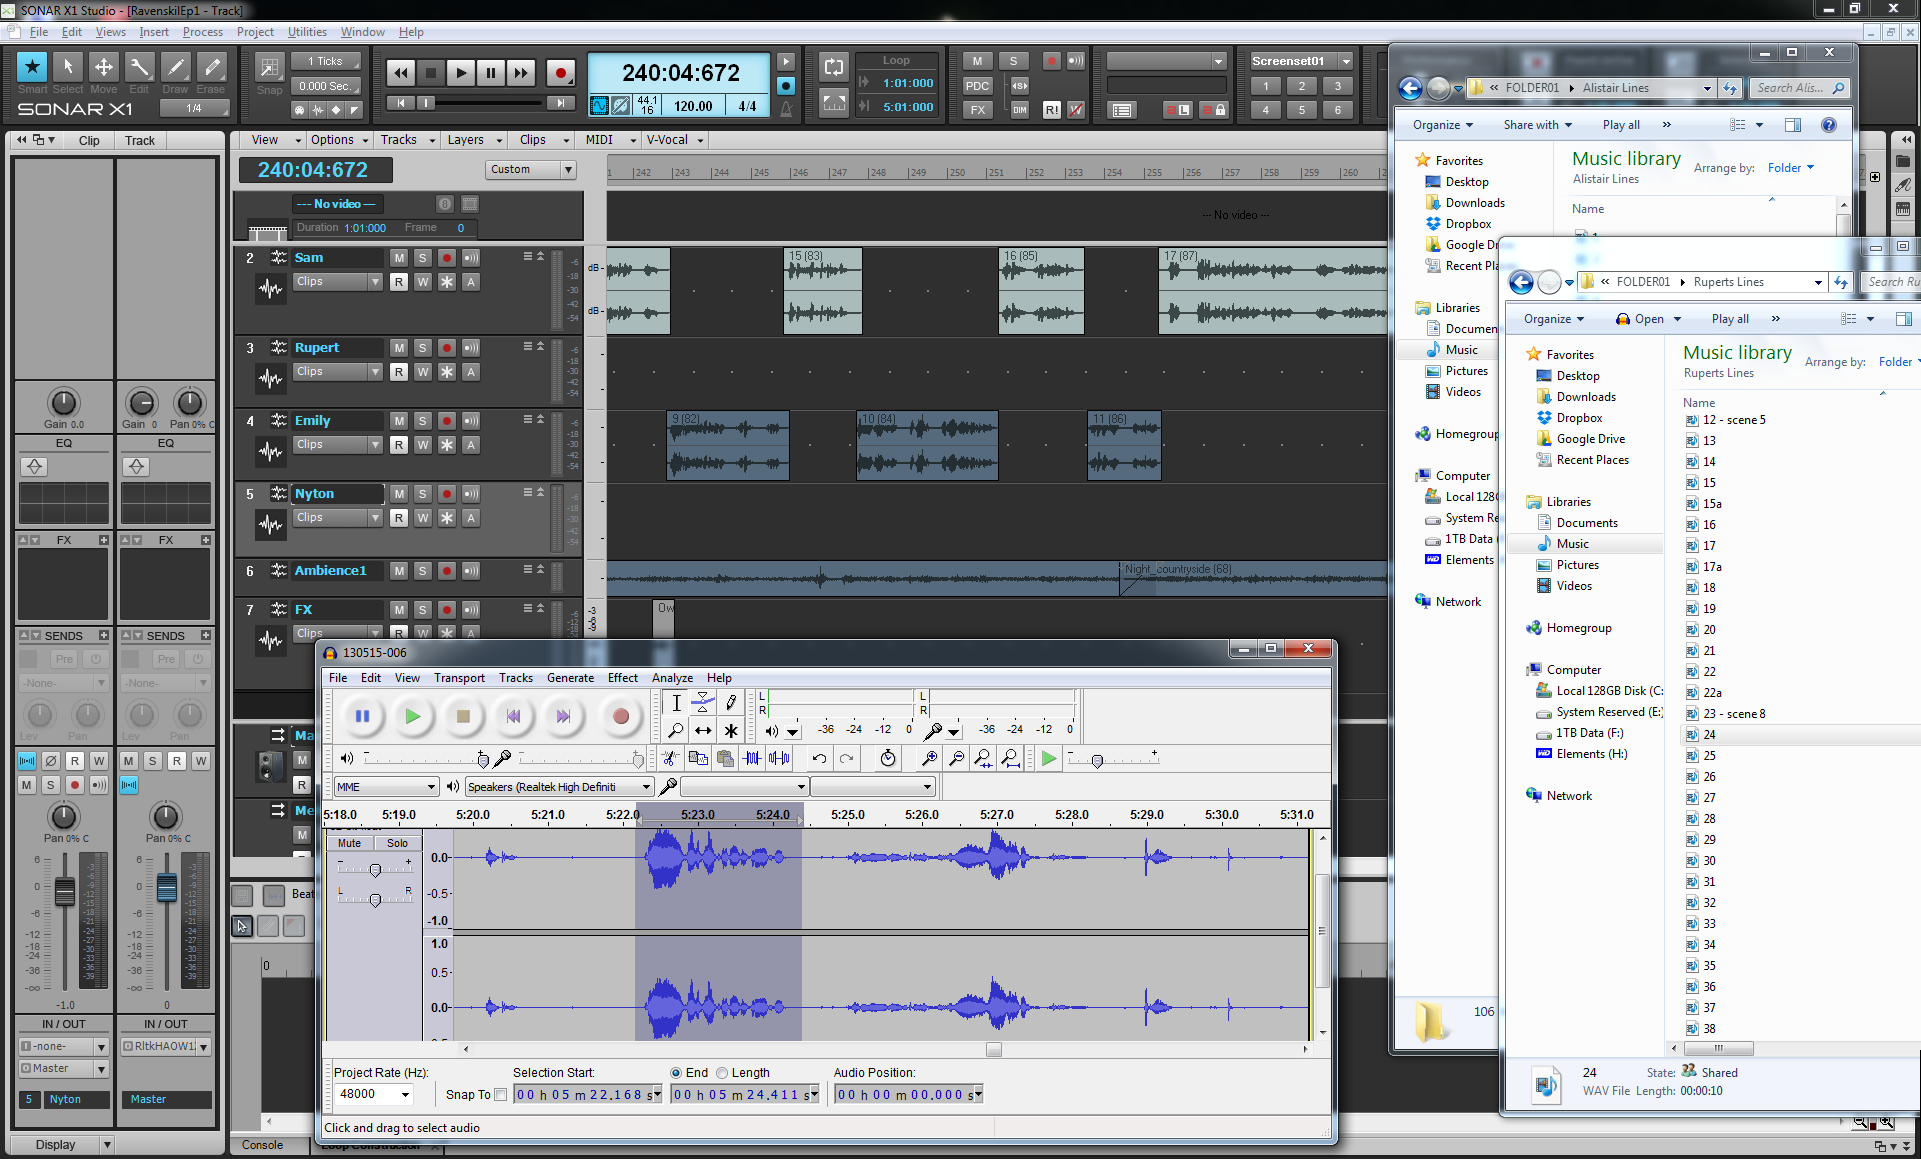Select the Smart tool in SONAR toolbar
1921x1159 pixels.
pos(32,67)
